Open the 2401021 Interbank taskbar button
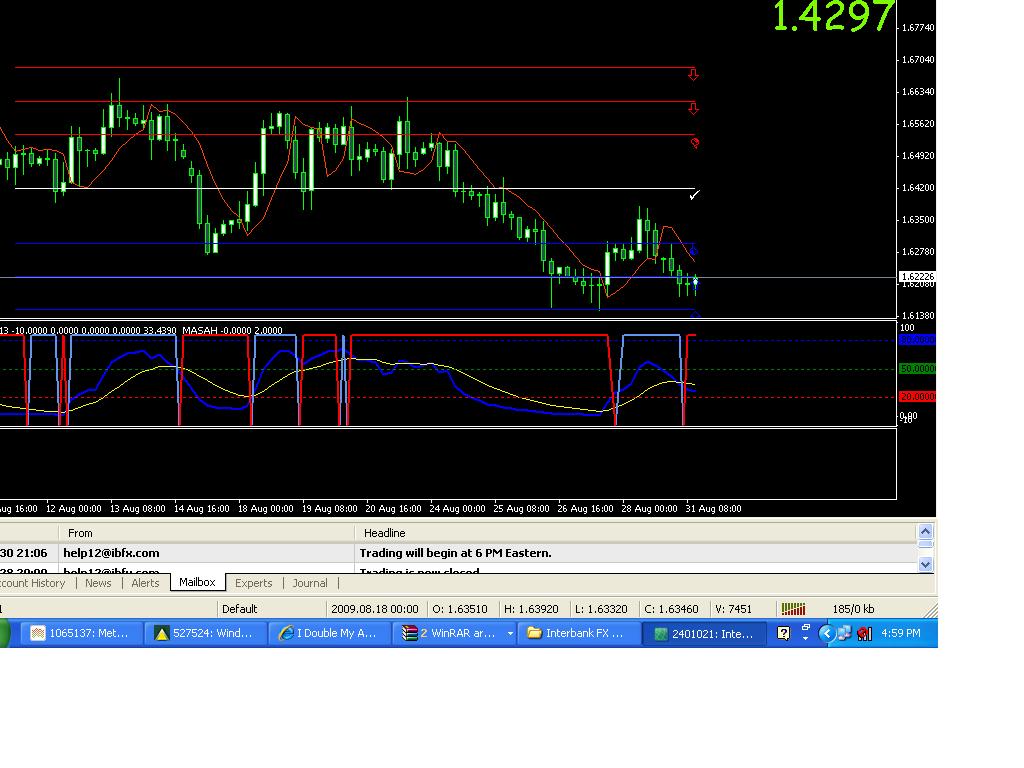 point(703,633)
